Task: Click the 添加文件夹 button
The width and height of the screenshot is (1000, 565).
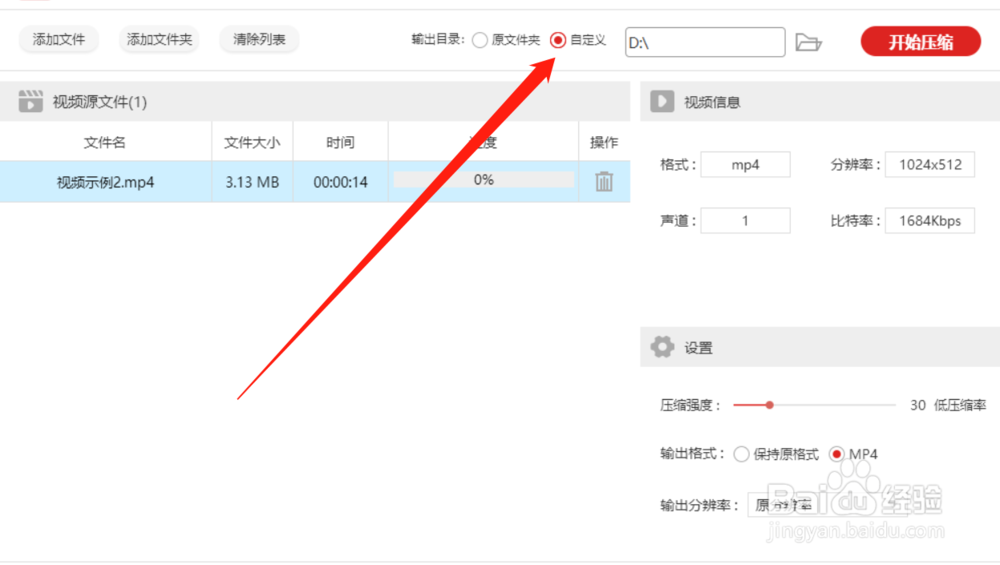Action: [159, 40]
